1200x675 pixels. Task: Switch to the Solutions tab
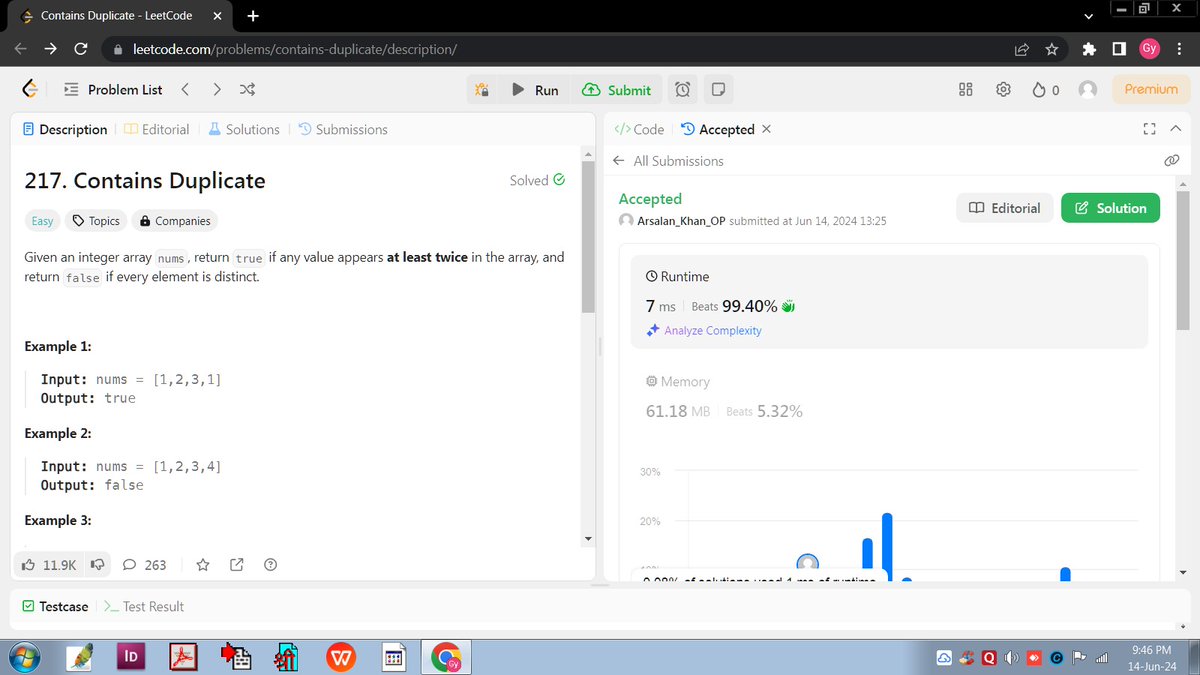pyautogui.click(x=244, y=129)
